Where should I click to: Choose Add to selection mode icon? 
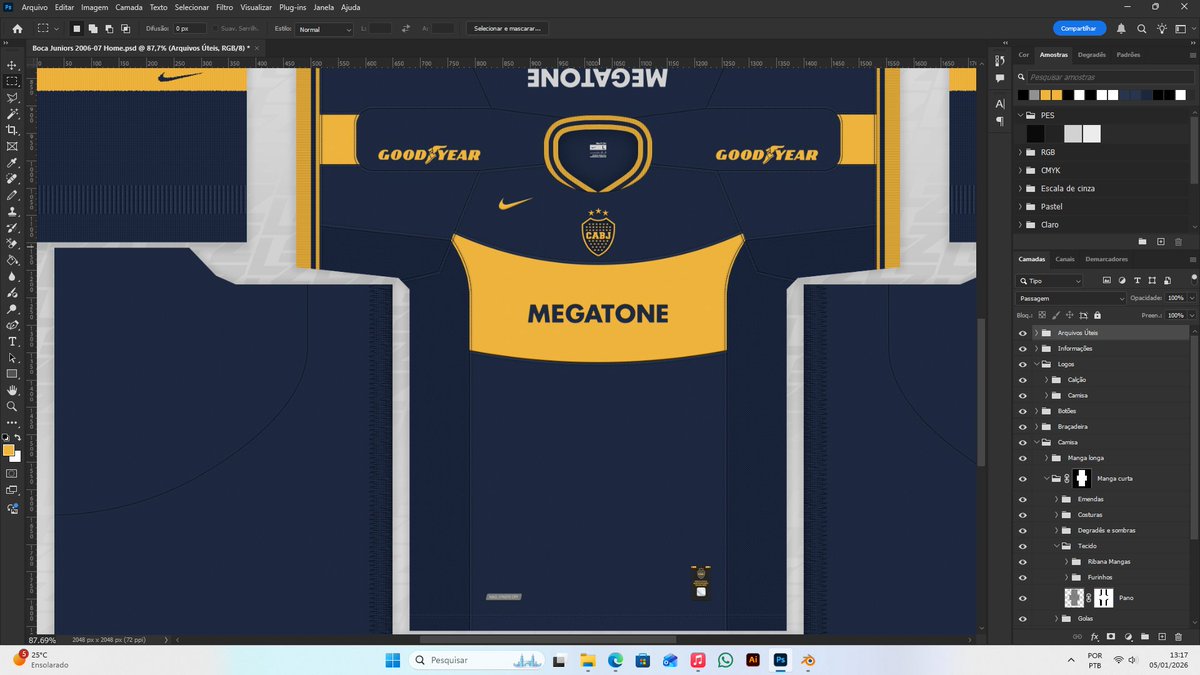[92, 29]
